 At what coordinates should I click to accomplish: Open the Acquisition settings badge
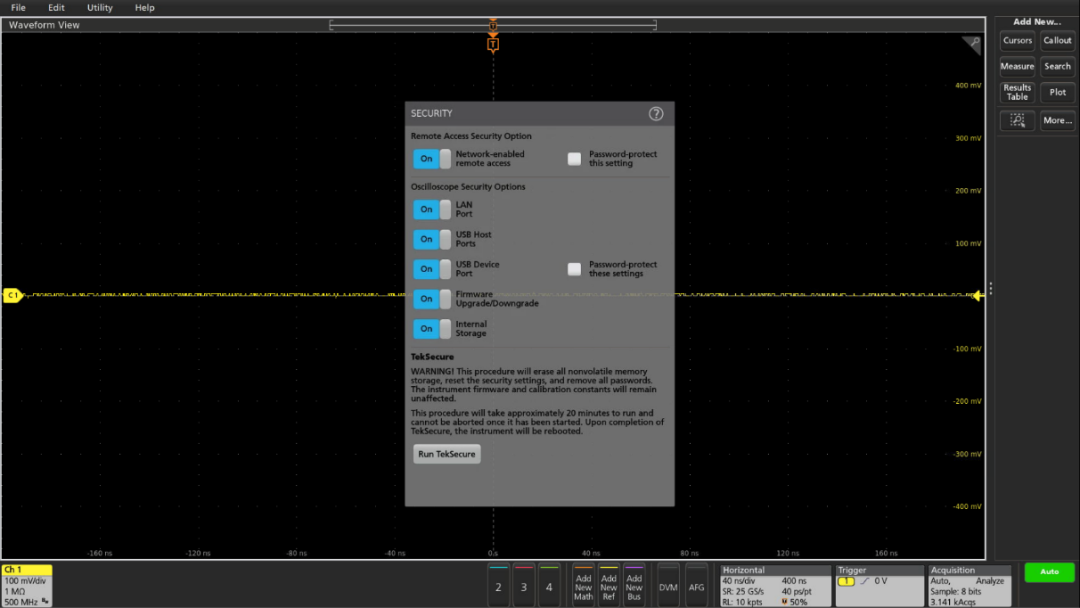click(969, 585)
